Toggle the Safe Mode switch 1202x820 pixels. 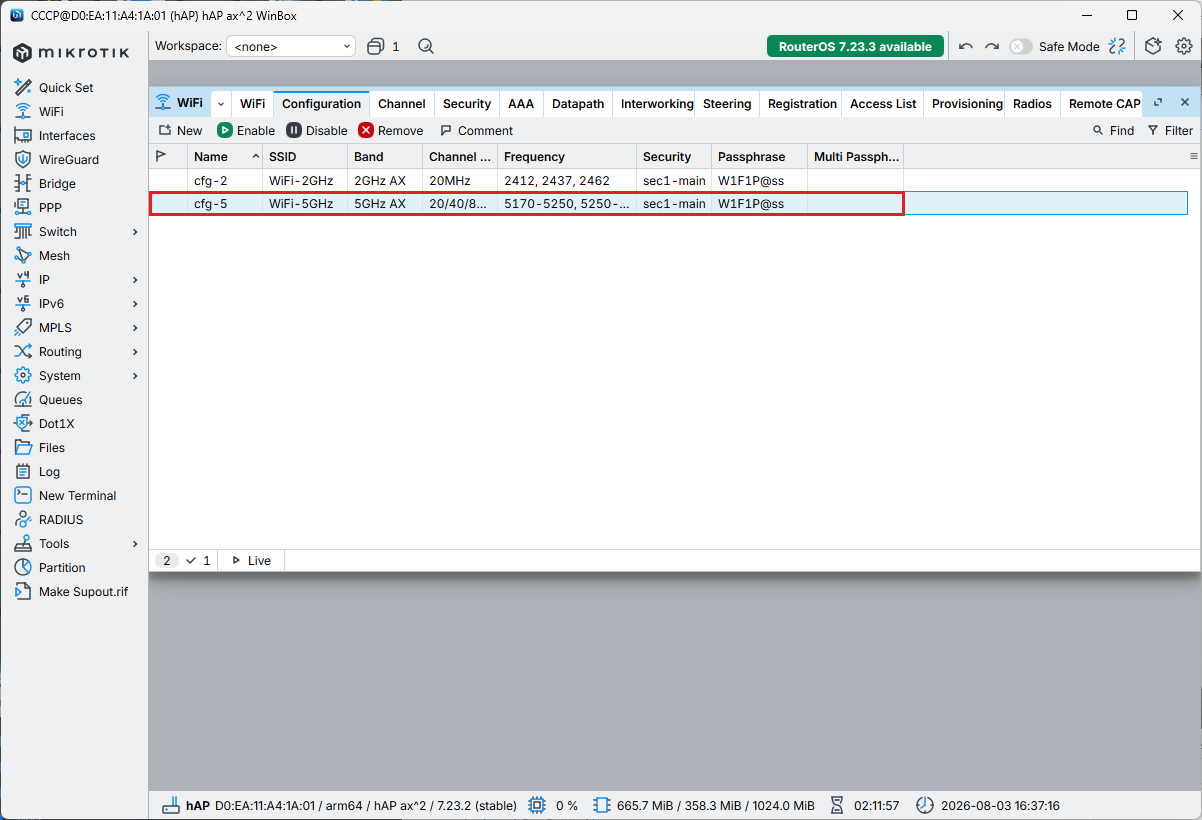[1020, 46]
